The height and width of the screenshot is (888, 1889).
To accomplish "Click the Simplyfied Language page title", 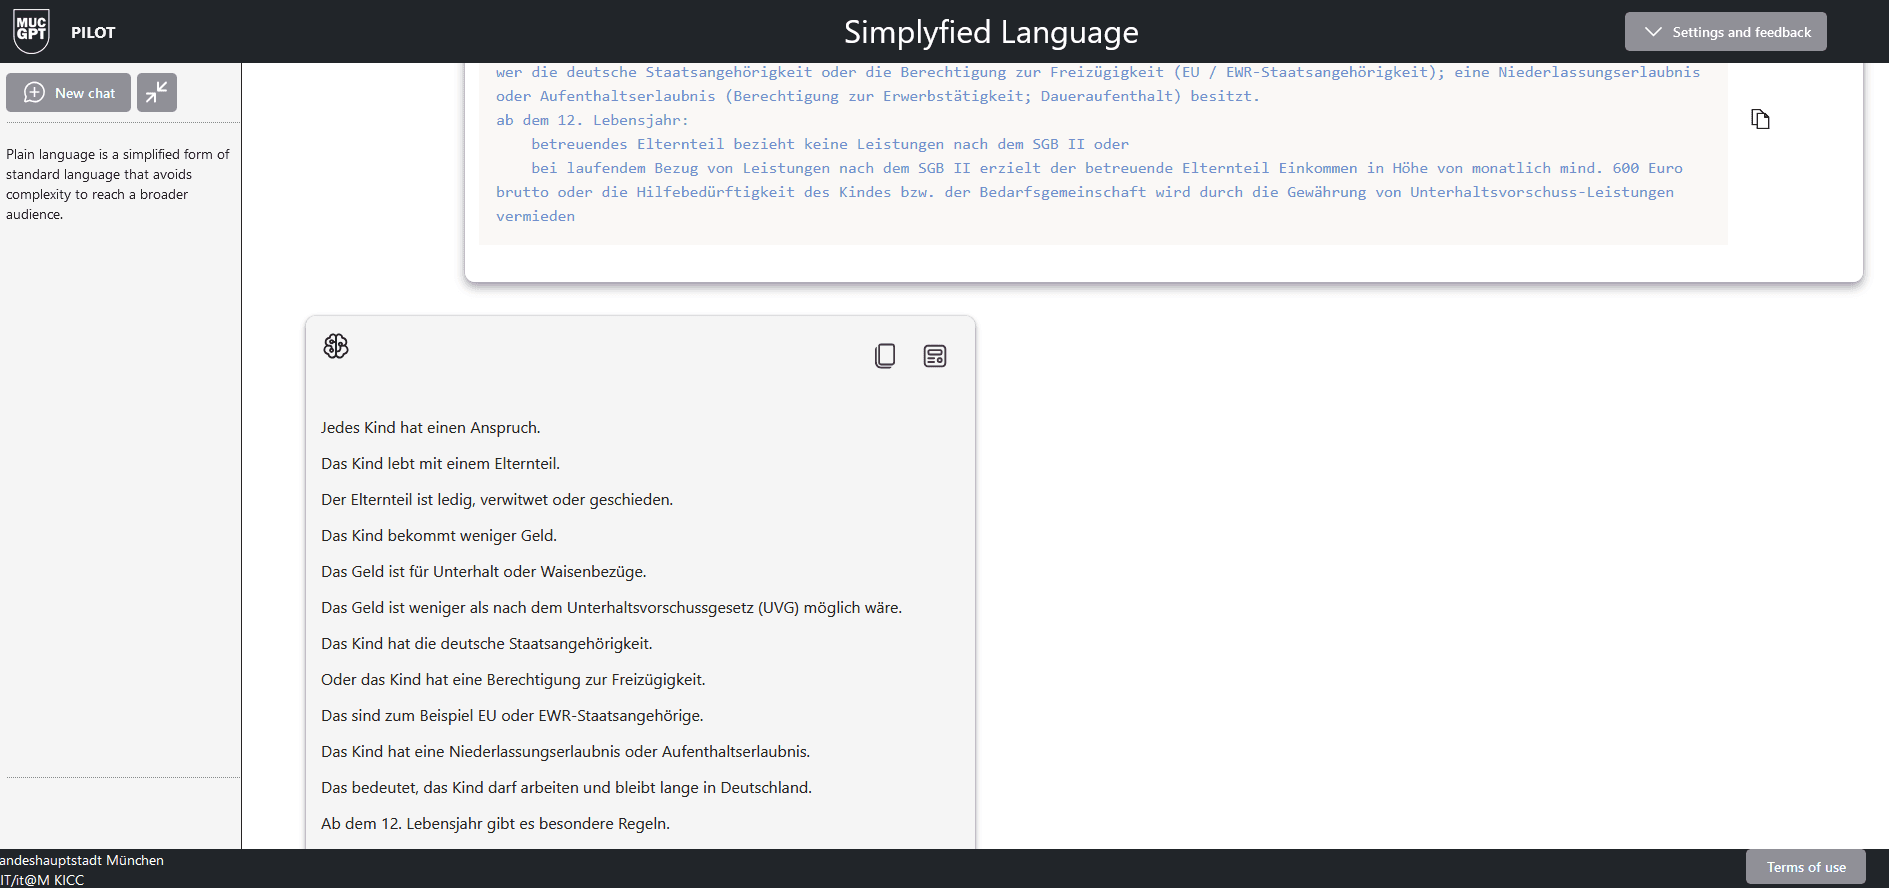I will pos(990,32).
